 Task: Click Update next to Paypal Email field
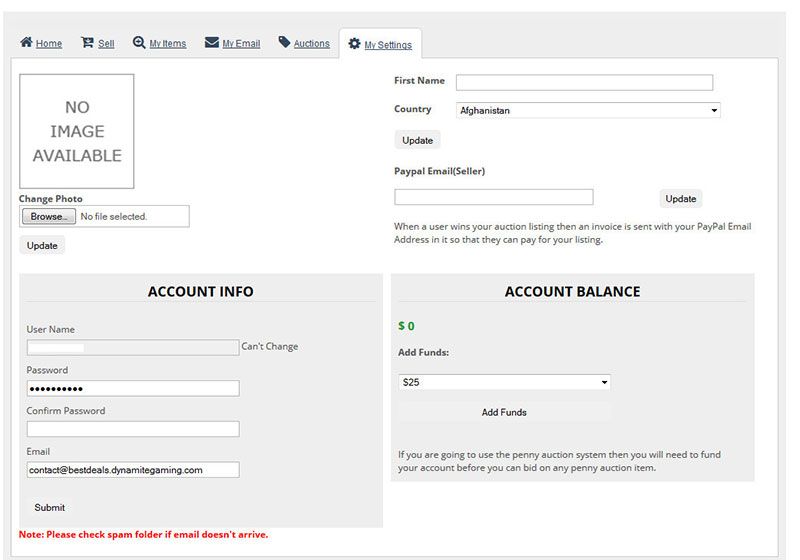(x=681, y=198)
